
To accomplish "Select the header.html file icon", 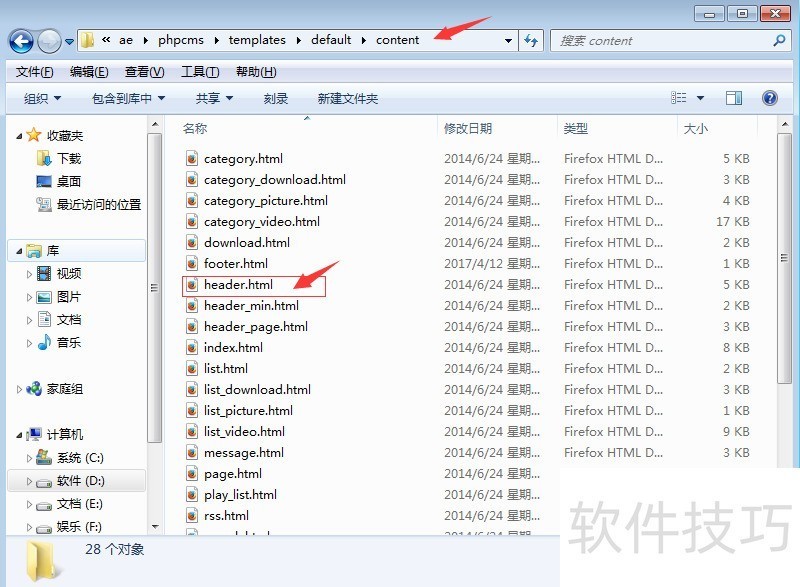I will (192, 285).
